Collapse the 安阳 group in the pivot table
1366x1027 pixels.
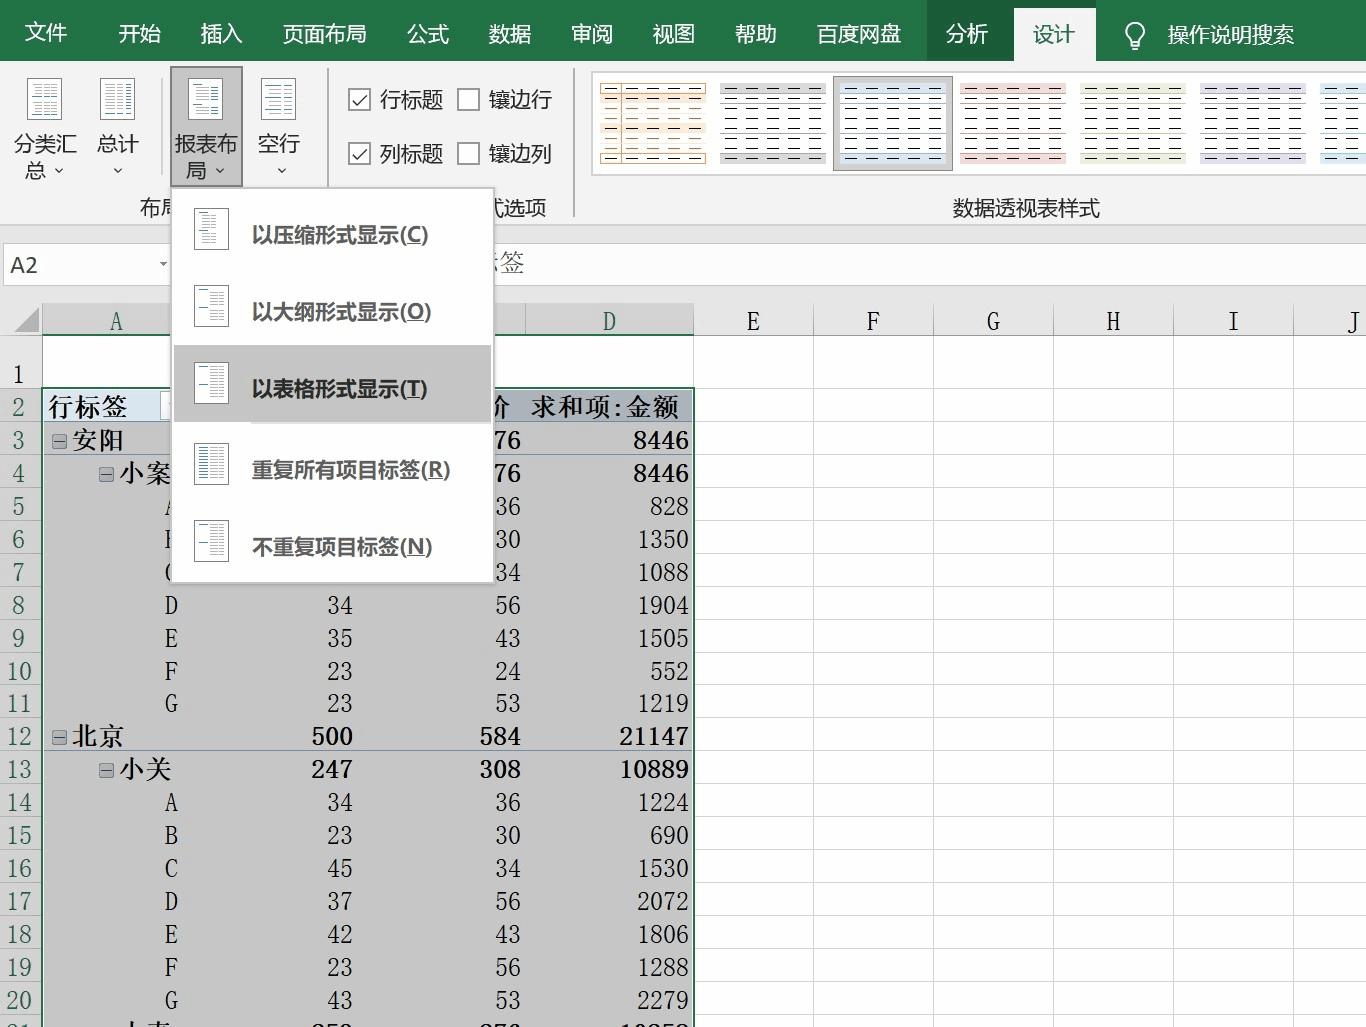tap(59, 439)
